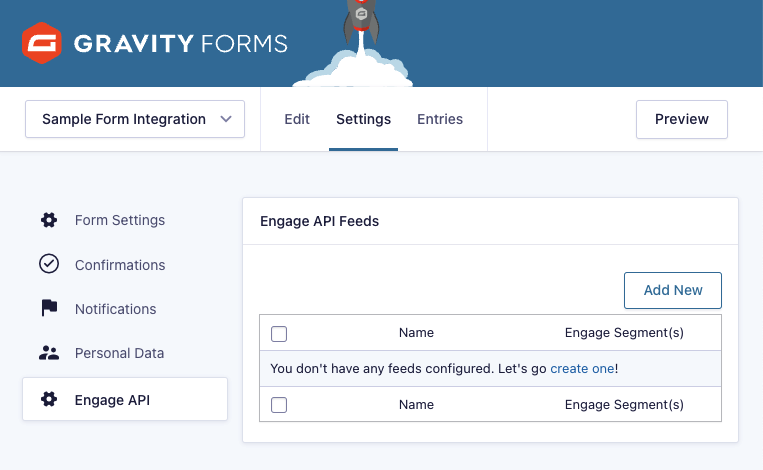The width and height of the screenshot is (763, 470).
Task: Select the Engage API sidebar item
Action: click(125, 399)
